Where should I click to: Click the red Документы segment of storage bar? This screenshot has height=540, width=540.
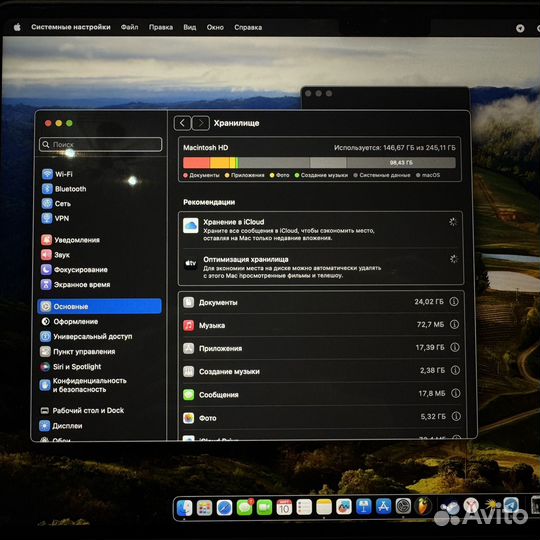[x=196, y=163]
